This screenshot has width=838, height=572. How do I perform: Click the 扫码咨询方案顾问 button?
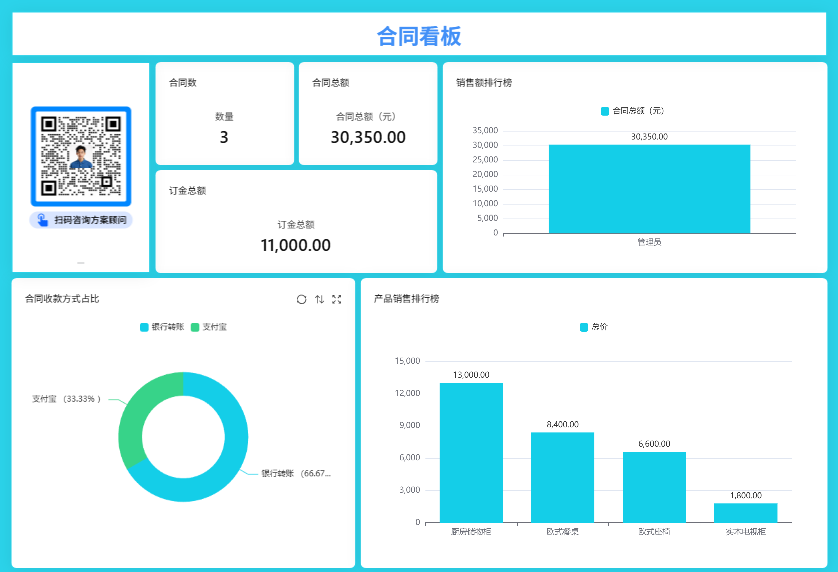click(81, 220)
